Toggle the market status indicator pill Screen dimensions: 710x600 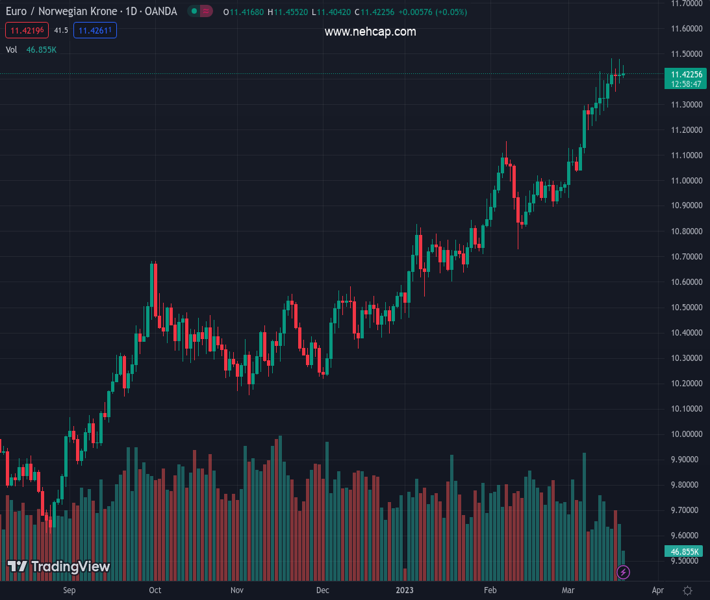(x=199, y=12)
